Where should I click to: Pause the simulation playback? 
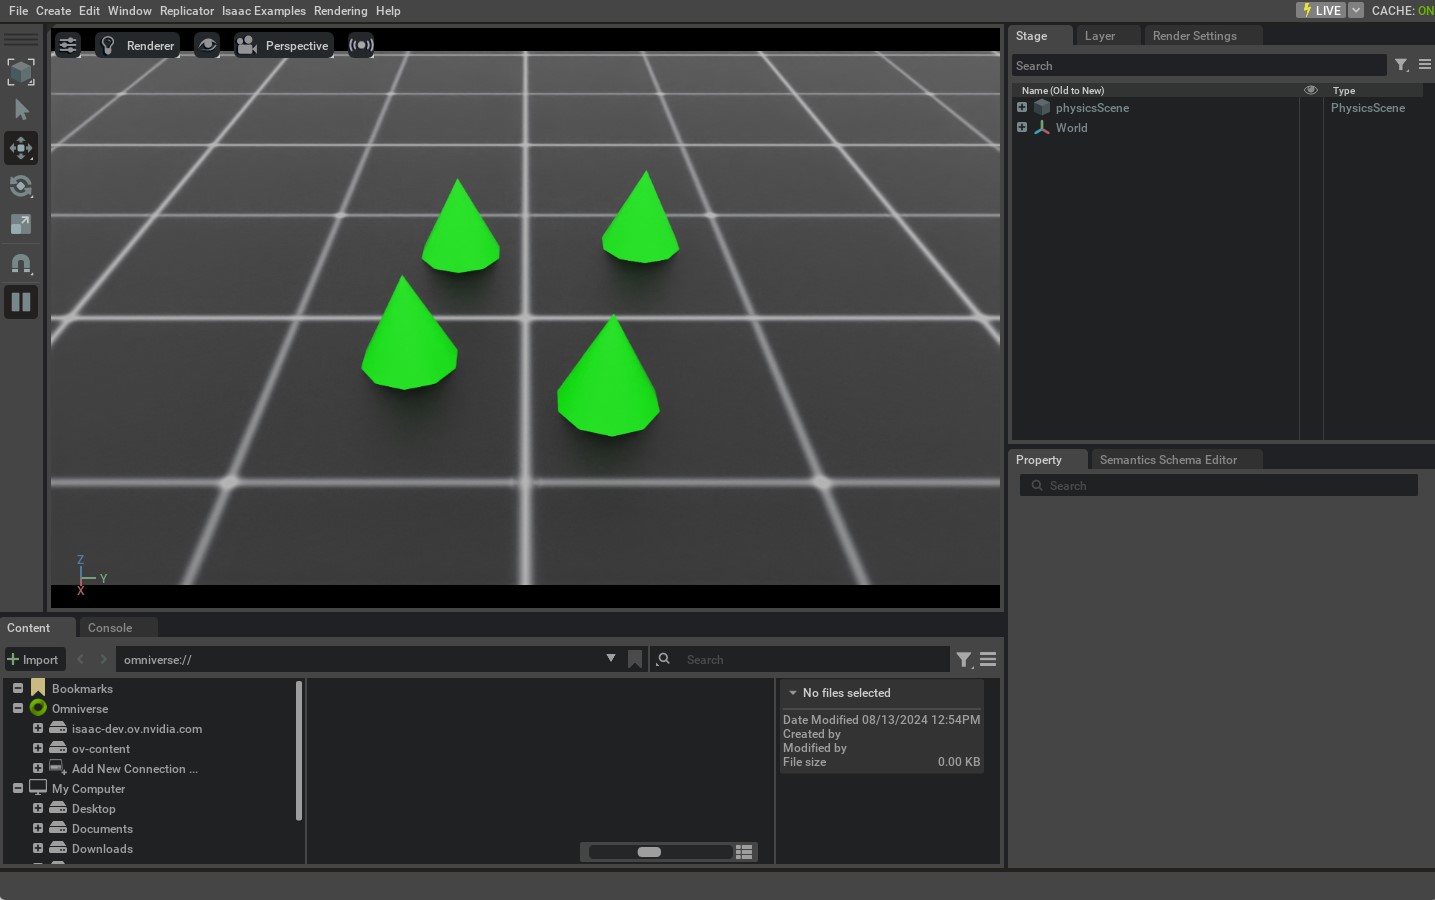point(21,301)
